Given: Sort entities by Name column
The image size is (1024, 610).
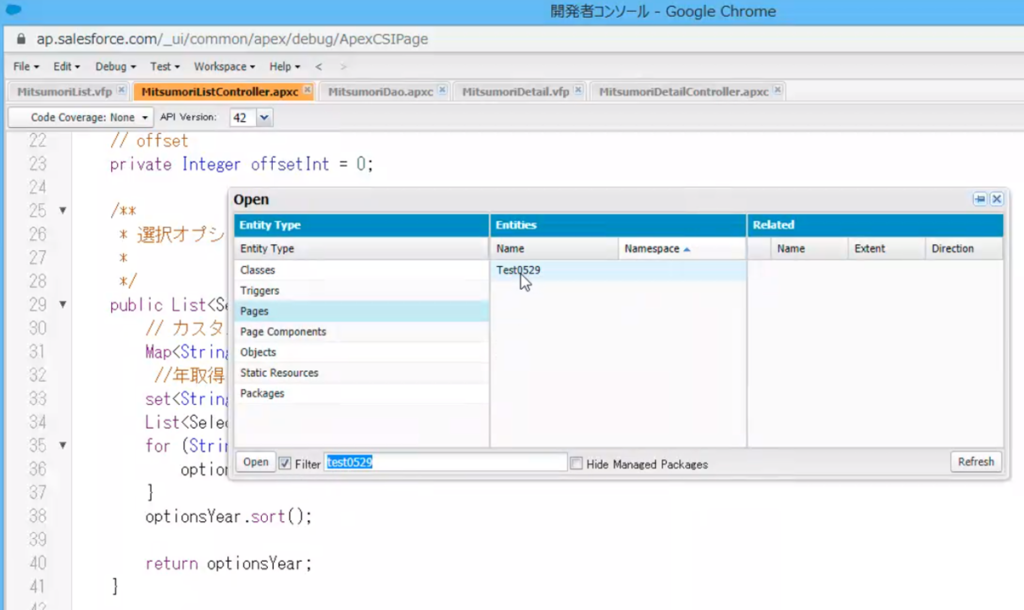Looking at the screenshot, I should tap(554, 249).
